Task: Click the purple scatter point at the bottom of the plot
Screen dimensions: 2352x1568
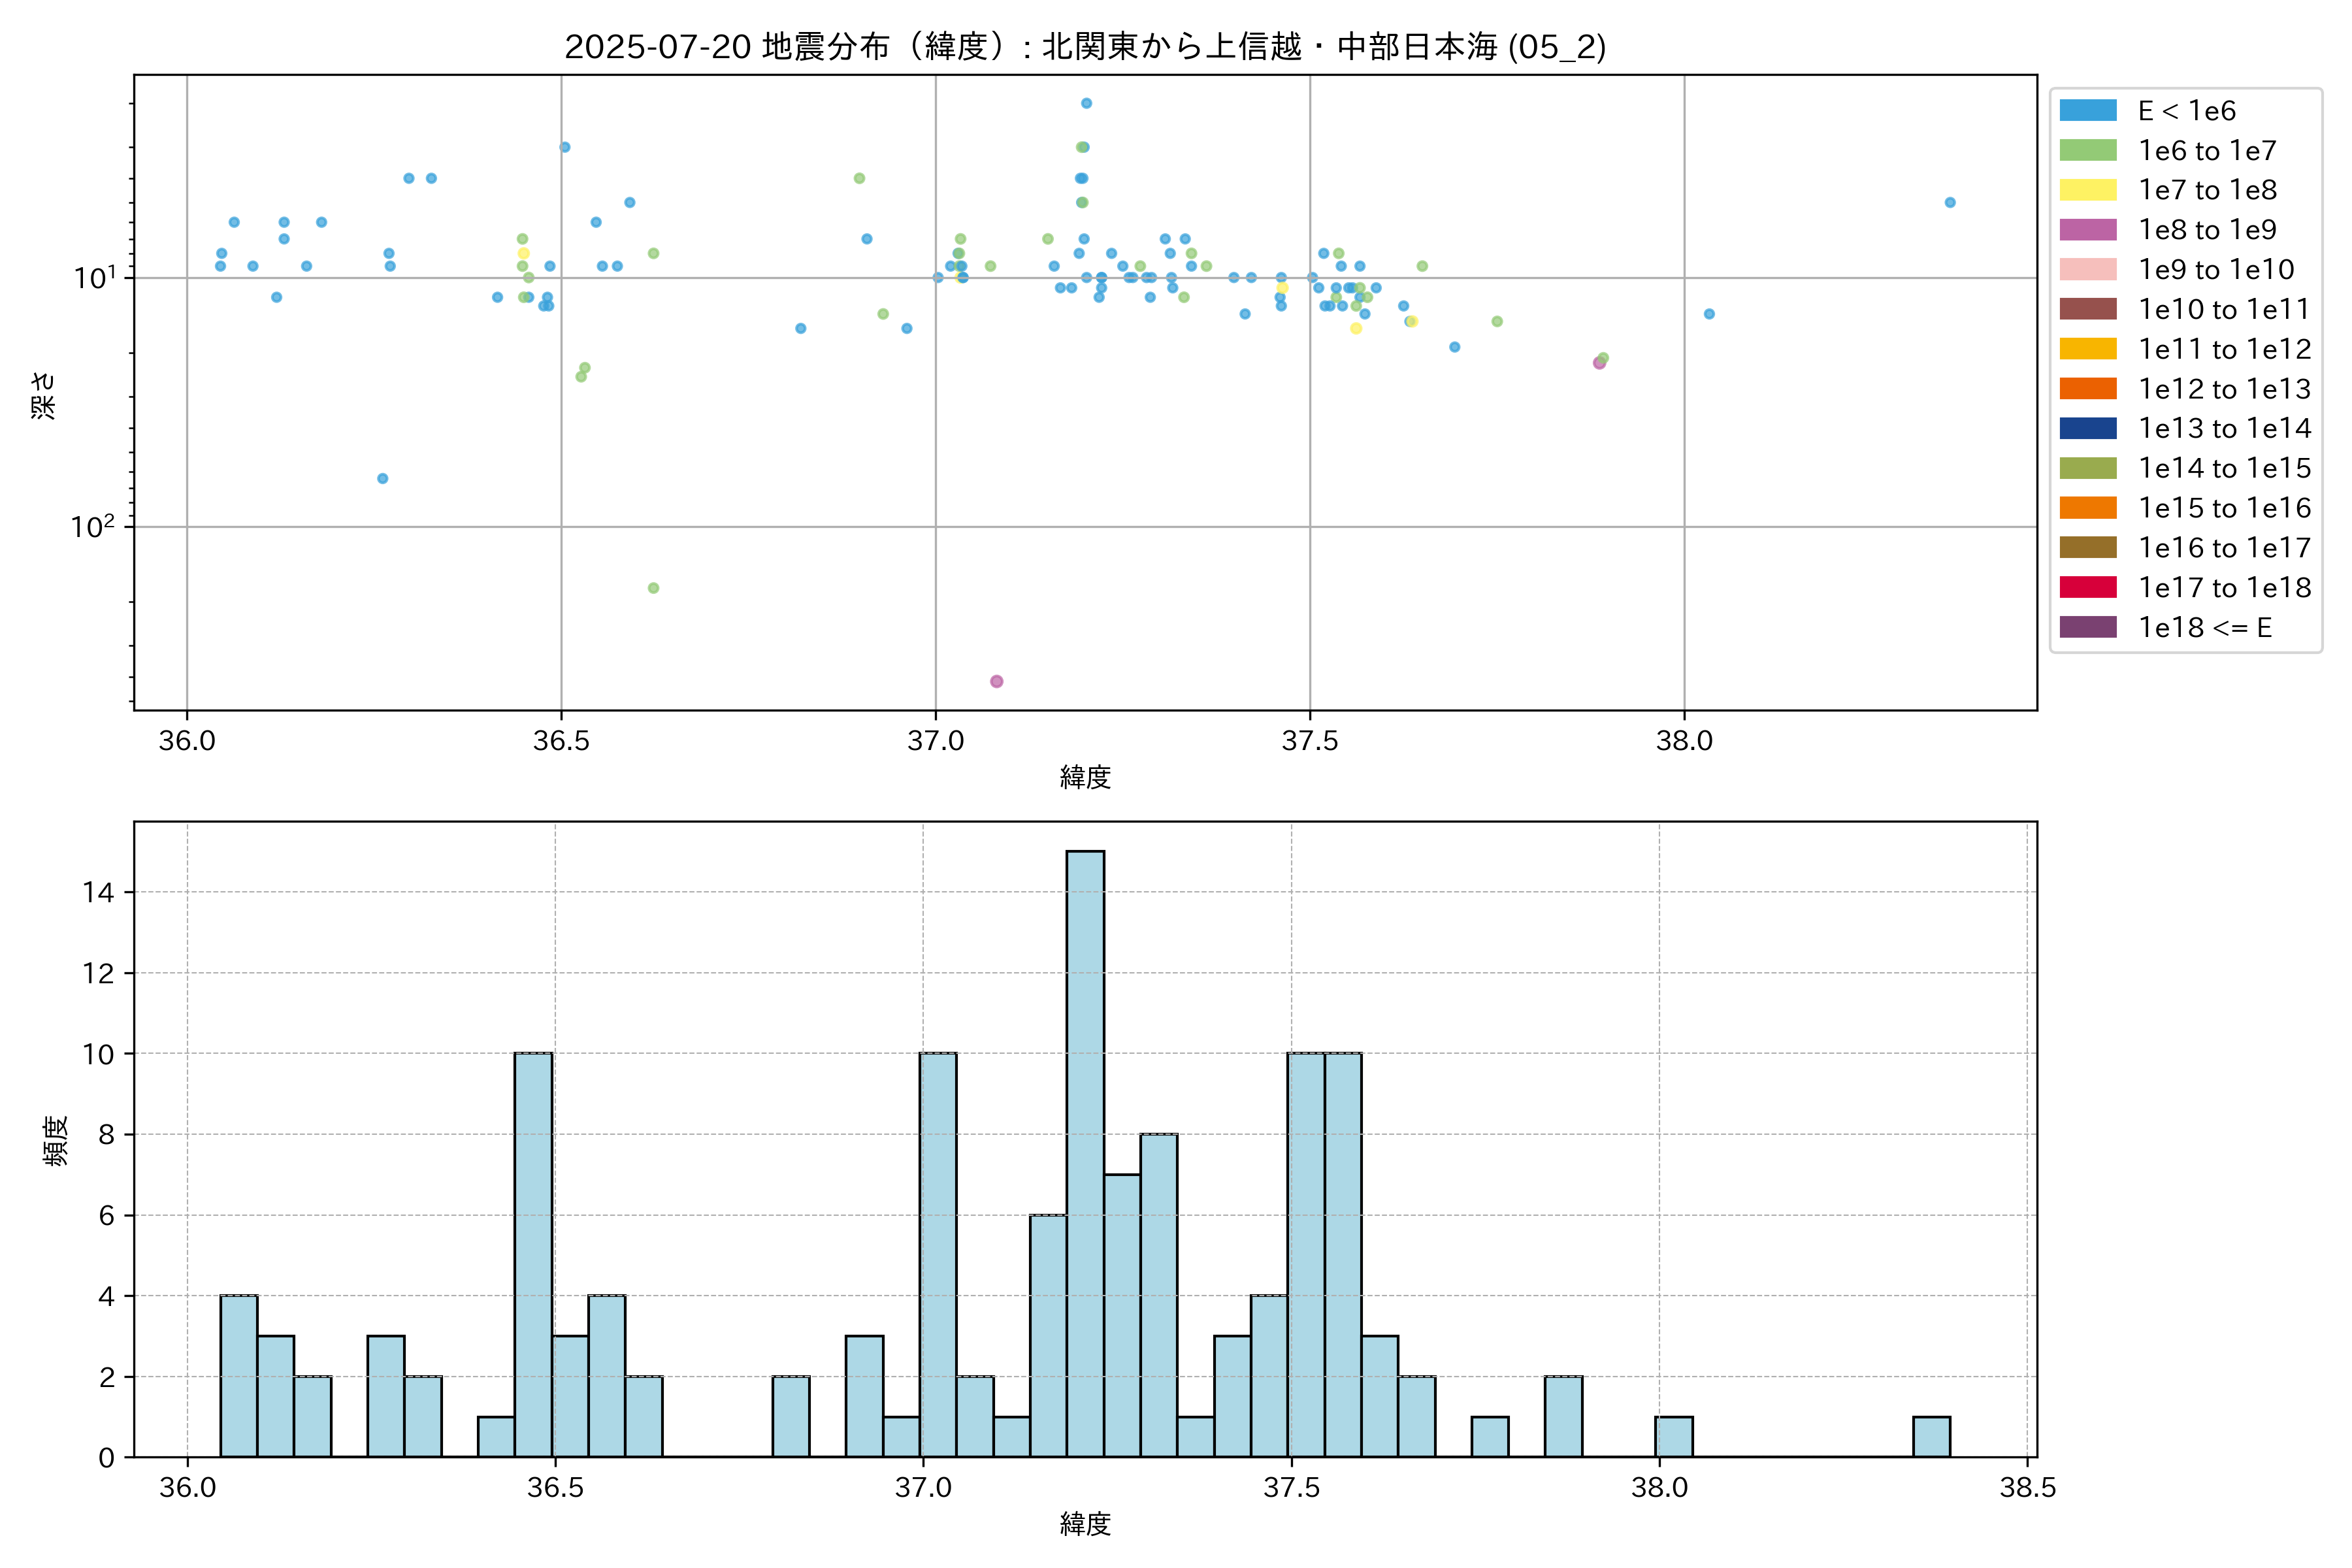Action: [996, 682]
